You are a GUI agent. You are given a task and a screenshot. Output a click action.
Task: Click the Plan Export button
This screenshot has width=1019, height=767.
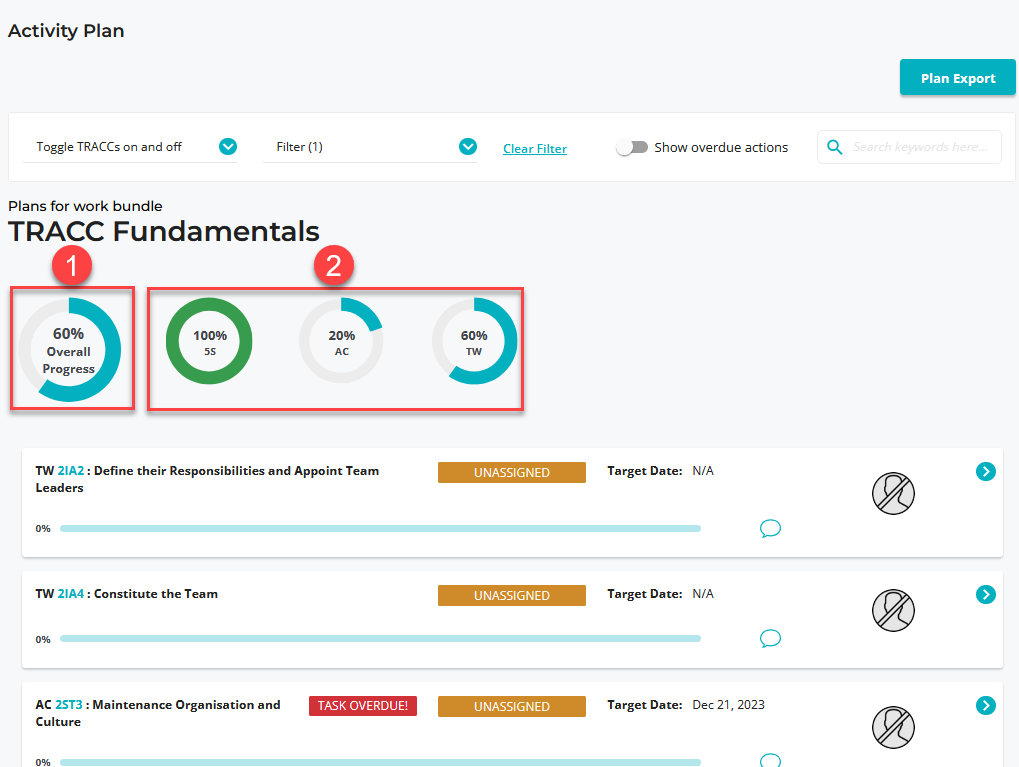(957, 78)
